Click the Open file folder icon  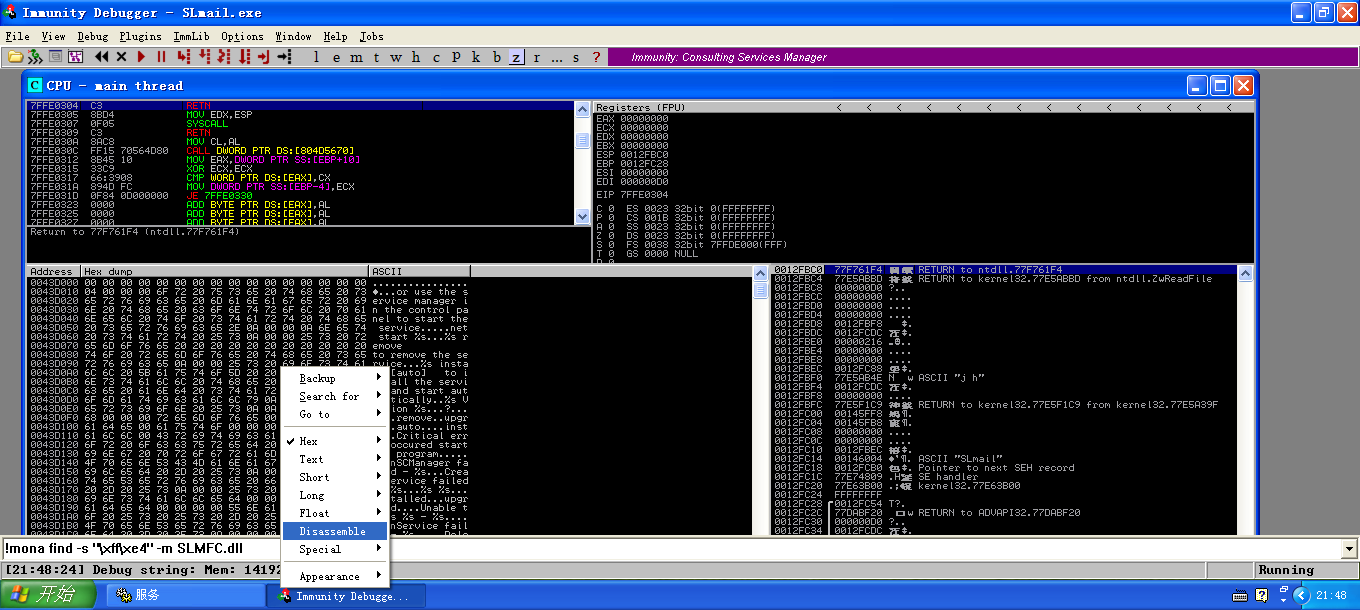coord(15,57)
